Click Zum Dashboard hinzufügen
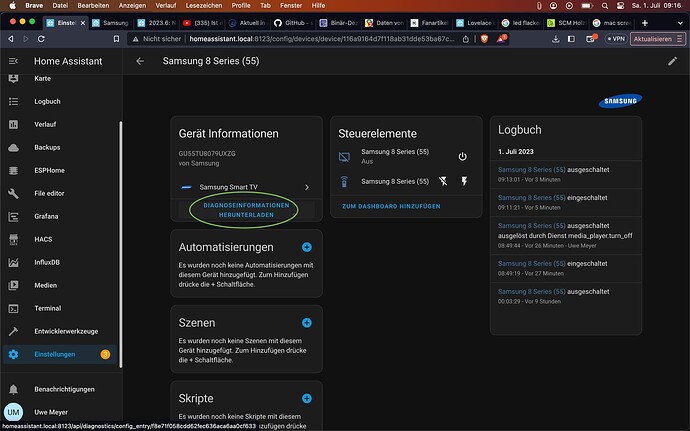This screenshot has height=431, width=690. [391, 206]
